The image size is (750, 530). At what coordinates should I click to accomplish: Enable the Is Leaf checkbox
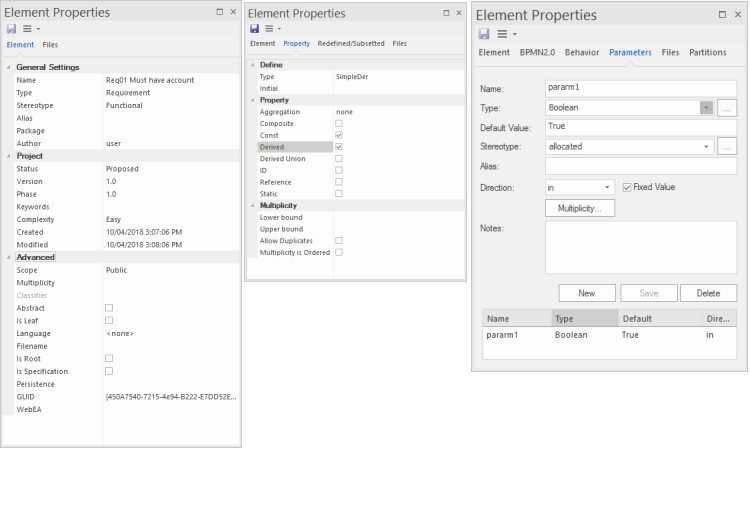(x=109, y=321)
